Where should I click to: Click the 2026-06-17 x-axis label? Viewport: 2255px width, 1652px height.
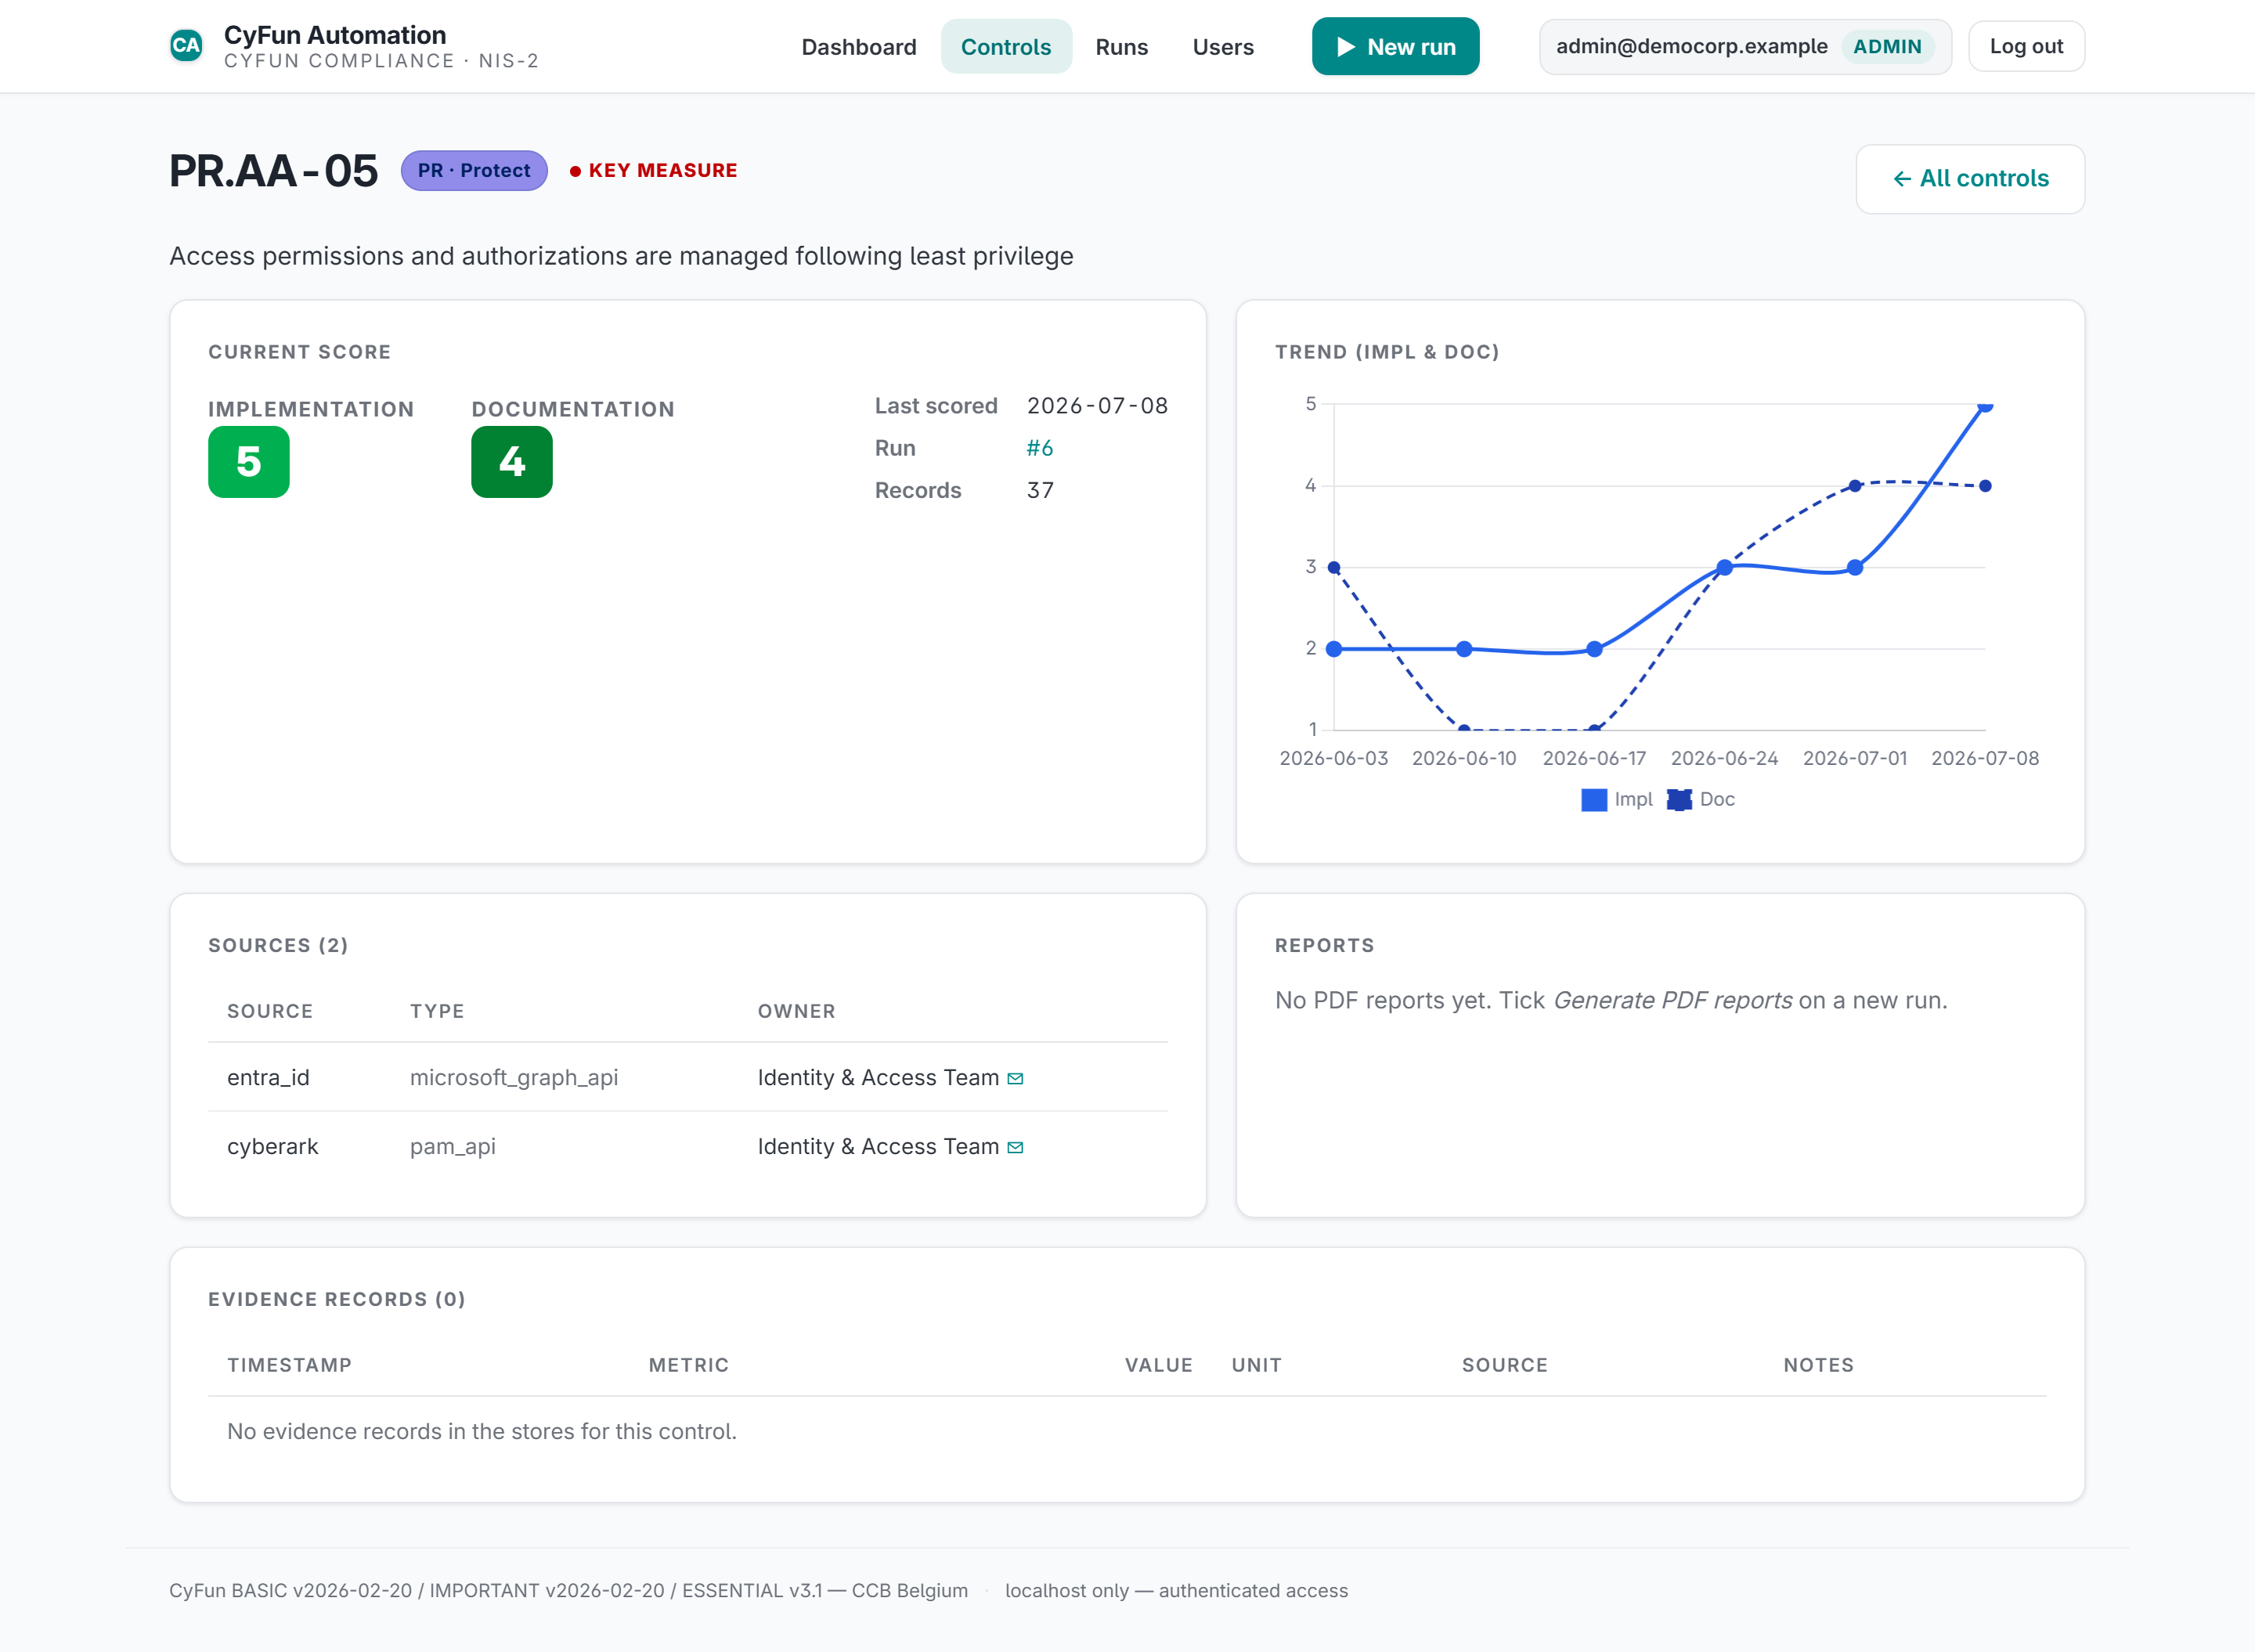pos(1594,759)
